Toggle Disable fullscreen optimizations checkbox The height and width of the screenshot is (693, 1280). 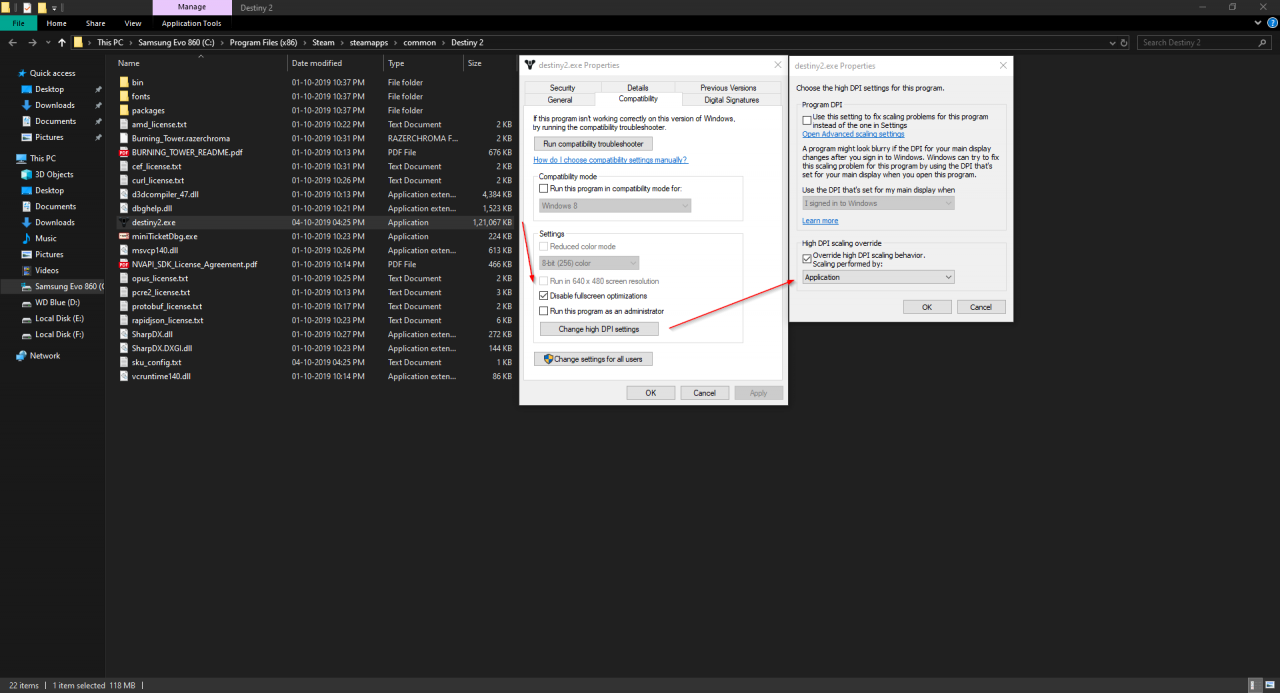click(543, 296)
